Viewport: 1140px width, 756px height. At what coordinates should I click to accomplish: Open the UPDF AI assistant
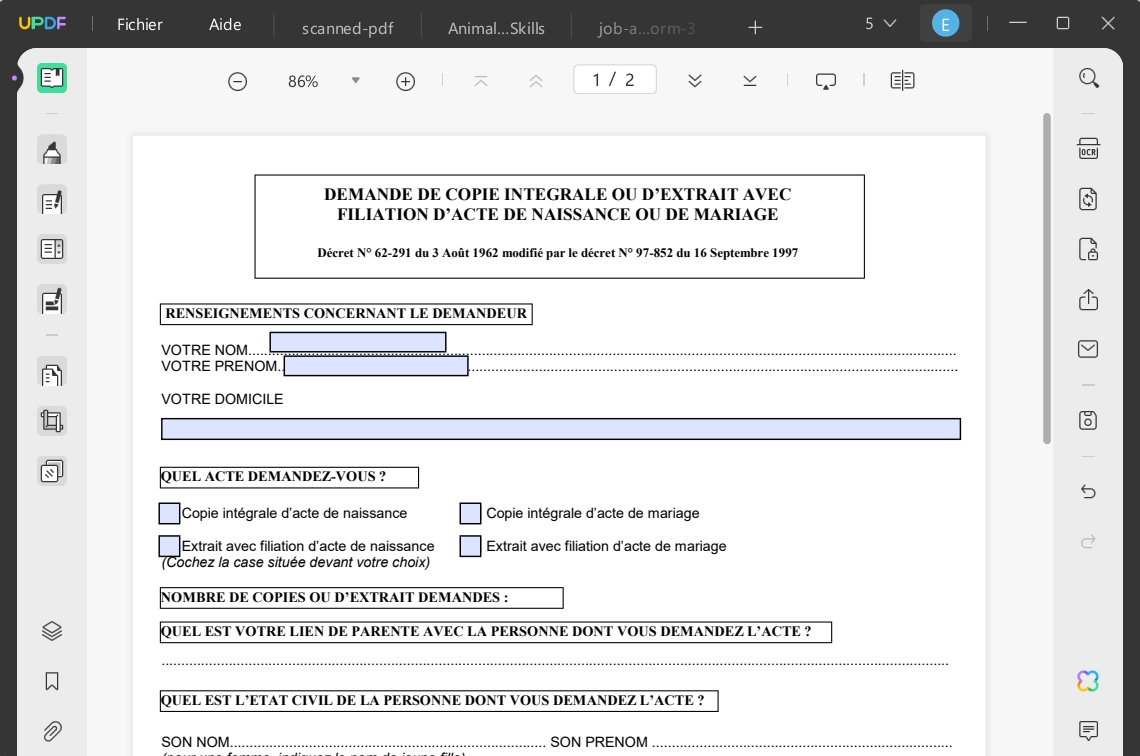coord(1087,681)
